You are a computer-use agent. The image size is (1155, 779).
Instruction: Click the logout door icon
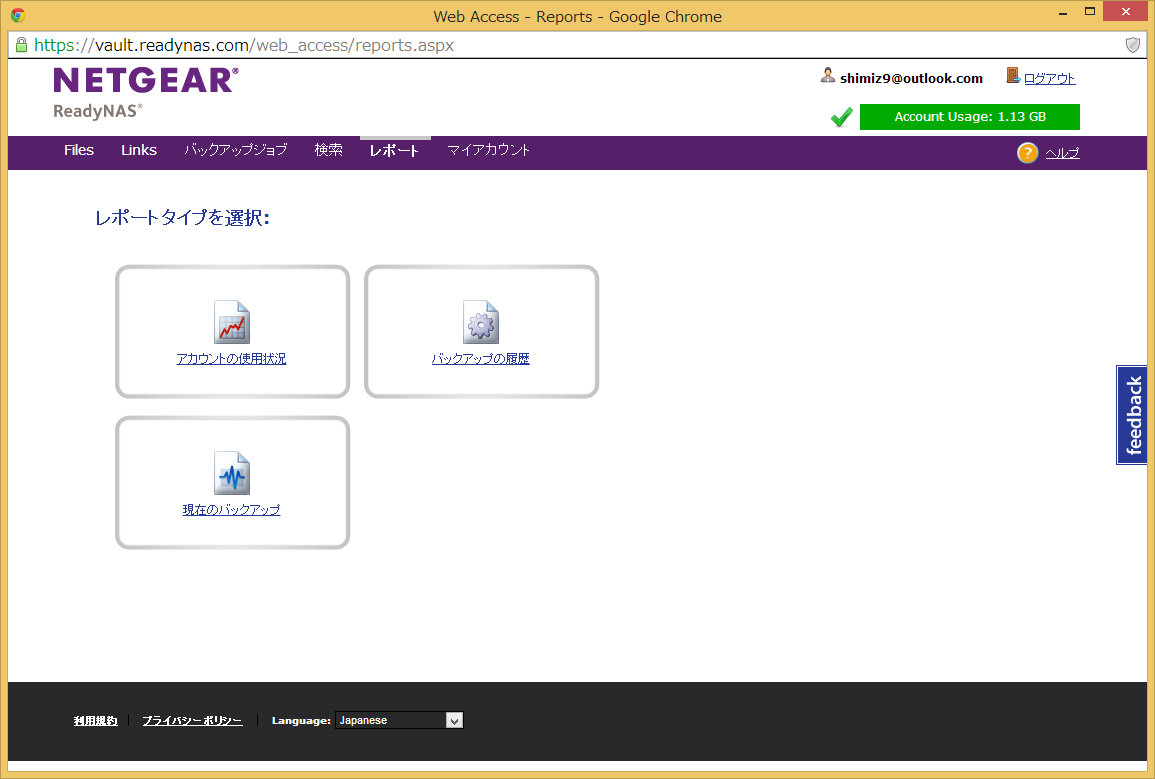1013,76
